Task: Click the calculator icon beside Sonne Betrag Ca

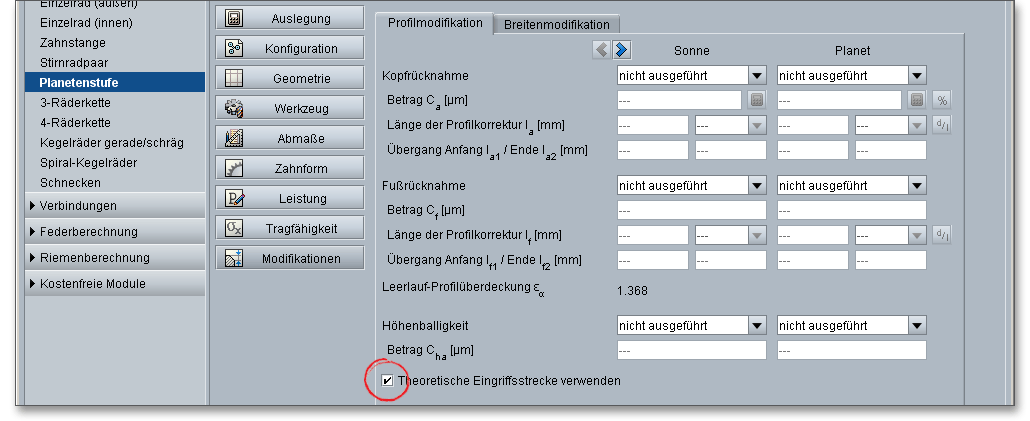Action: click(x=757, y=100)
